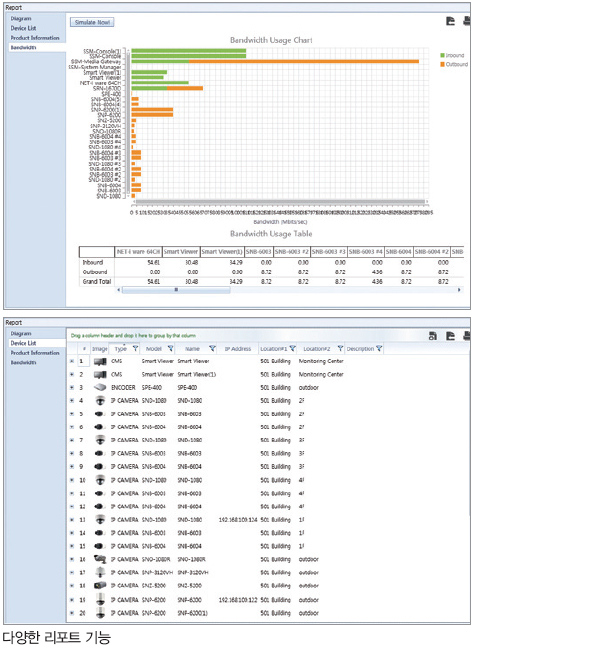Click the Location#2 column header
Screen dimensions: 600x649
click(x=319, y=349)
